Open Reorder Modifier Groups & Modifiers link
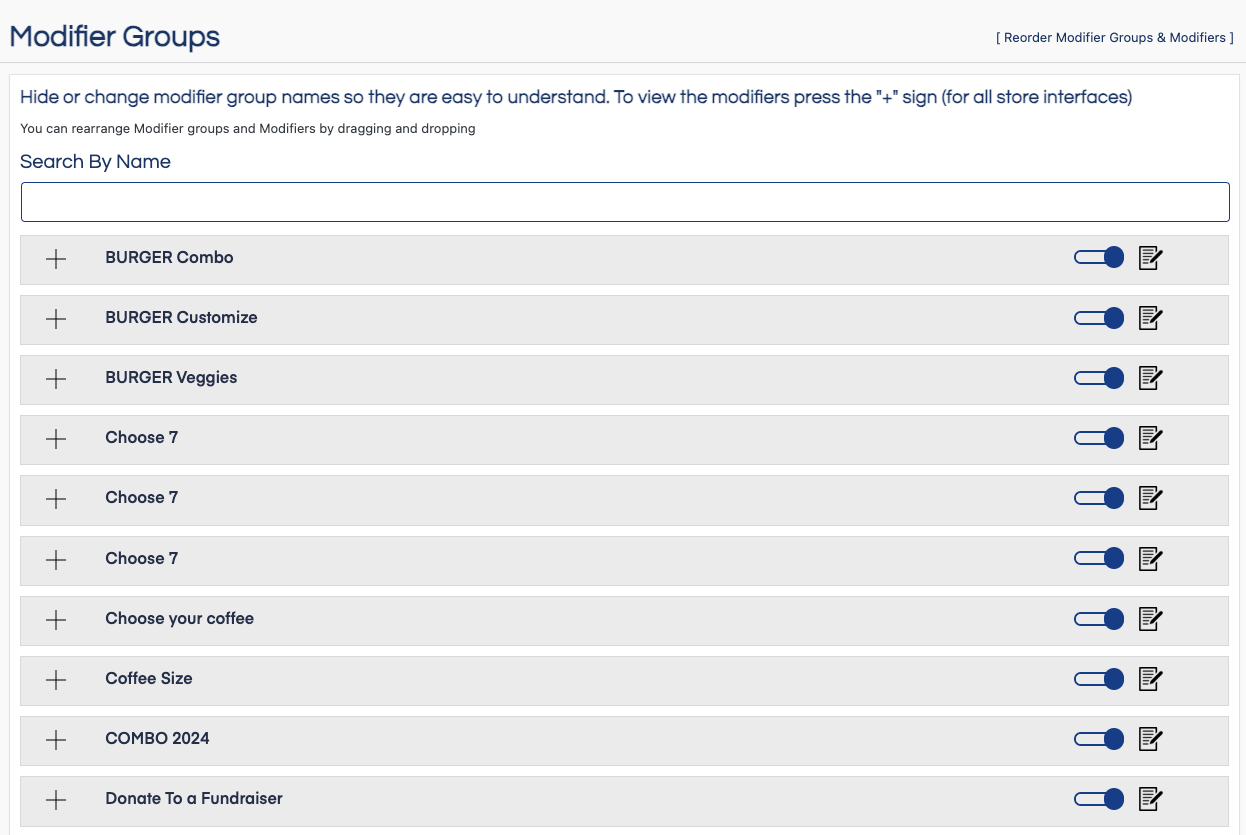 tap(1114, 38)
